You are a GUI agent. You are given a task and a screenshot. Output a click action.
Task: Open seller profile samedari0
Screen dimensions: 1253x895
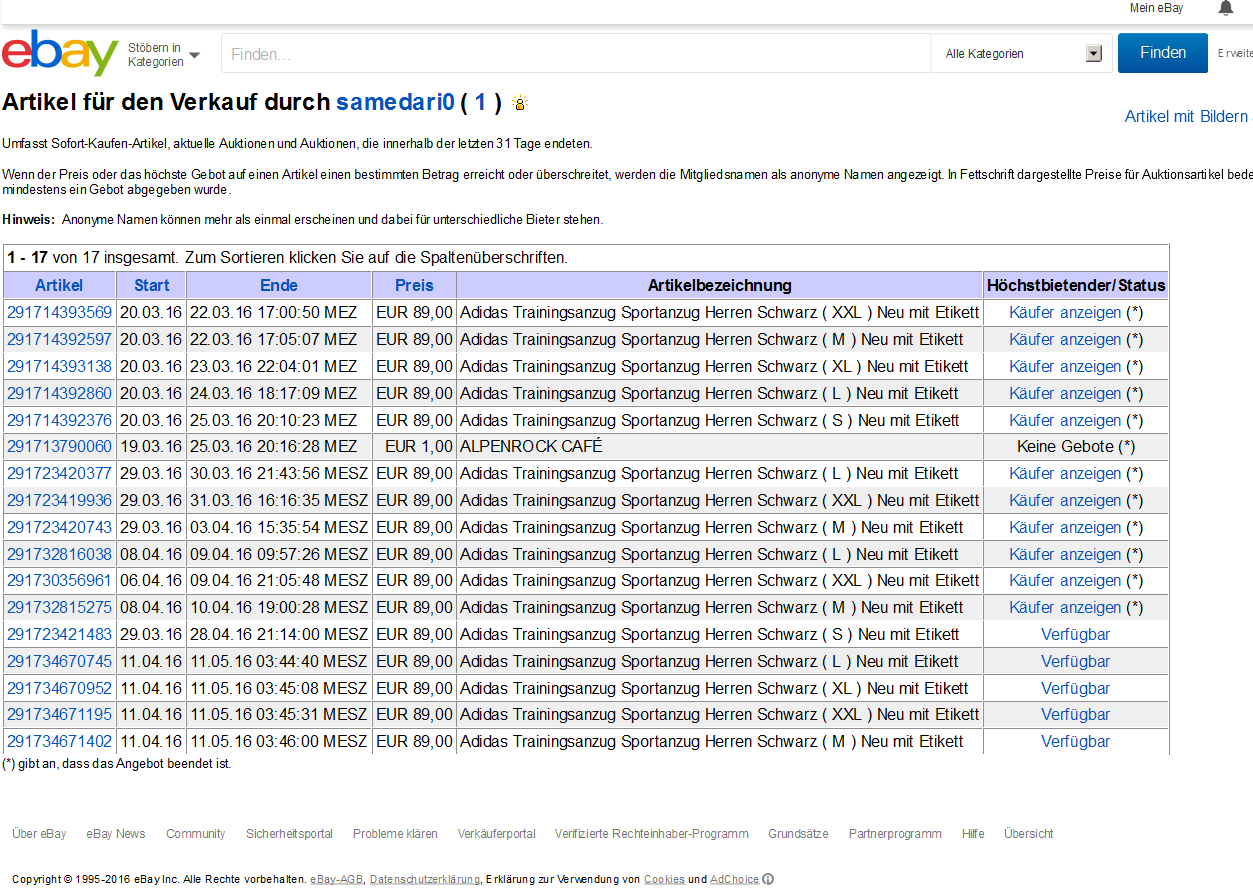[x=395, y=102]
